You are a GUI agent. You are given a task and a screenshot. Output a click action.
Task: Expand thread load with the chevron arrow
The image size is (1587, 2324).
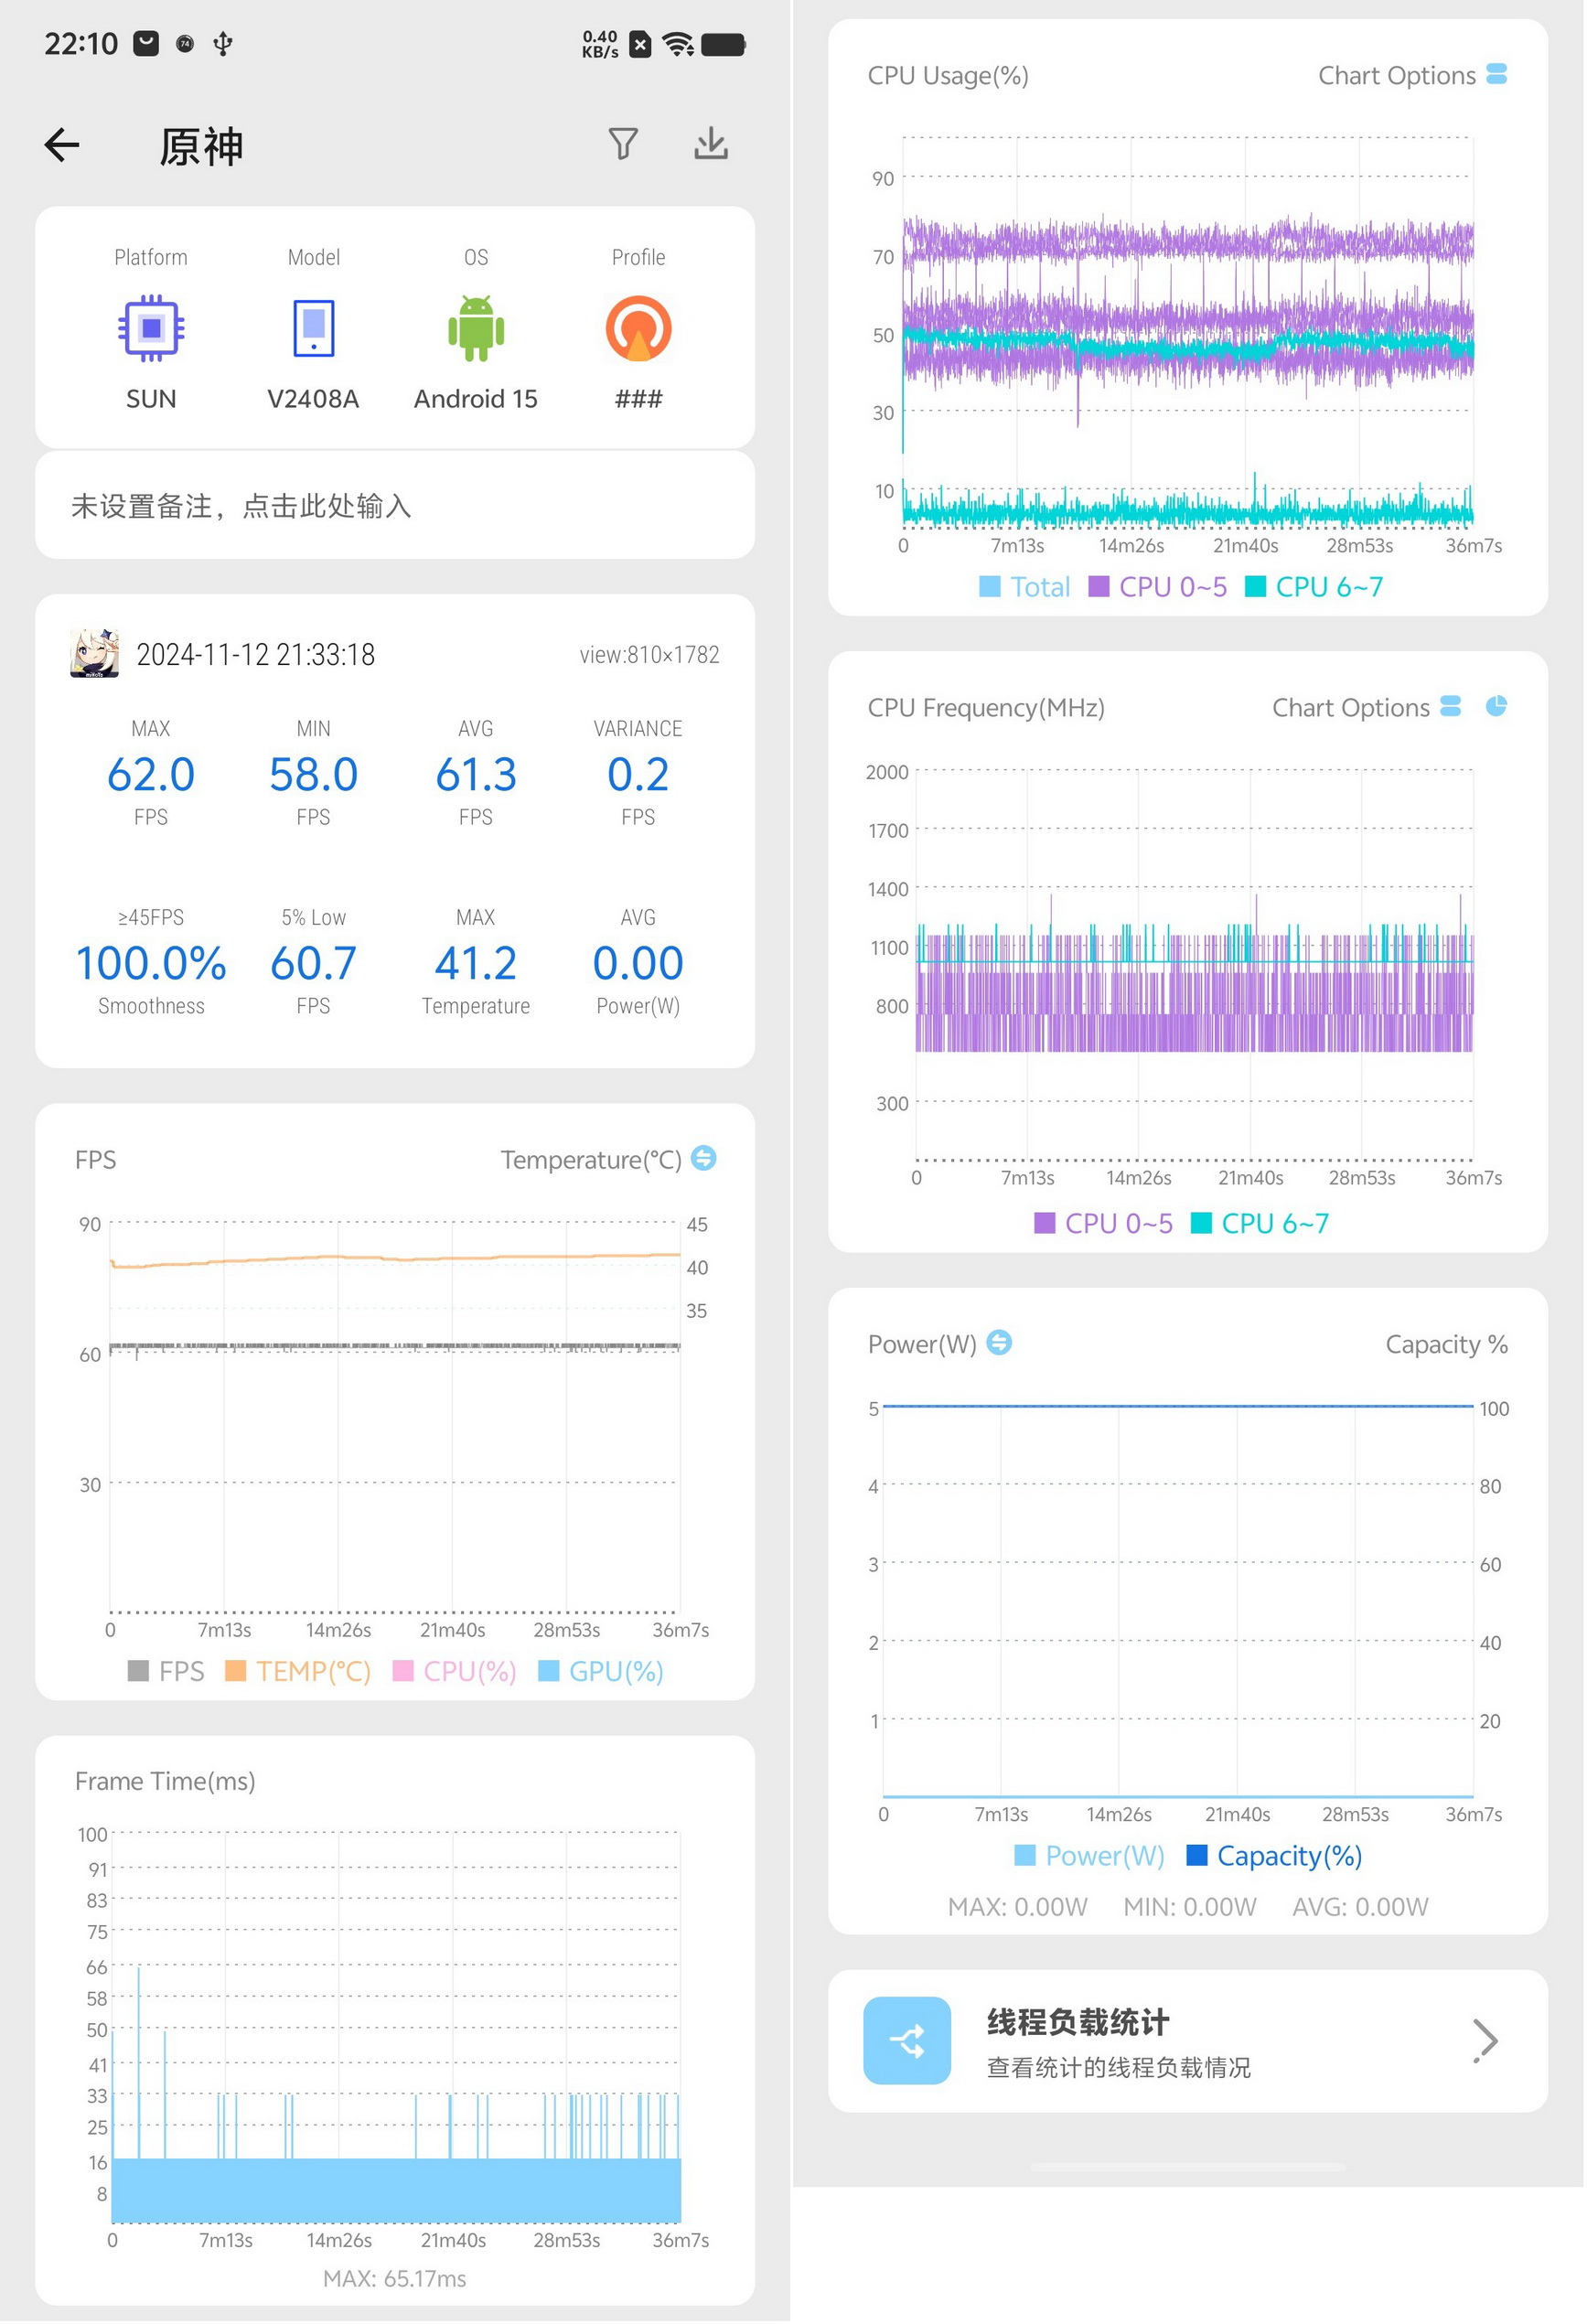[1487, 2043]
